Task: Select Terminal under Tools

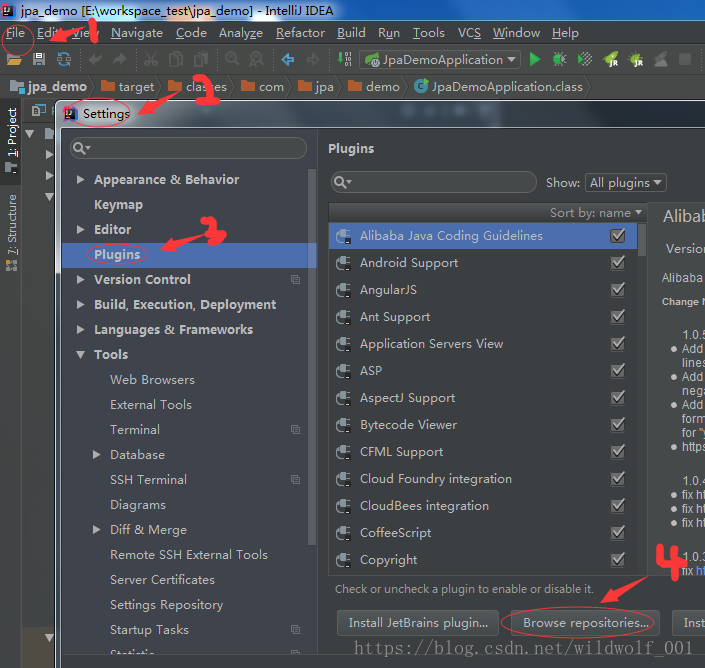Action: coord(135,429)
